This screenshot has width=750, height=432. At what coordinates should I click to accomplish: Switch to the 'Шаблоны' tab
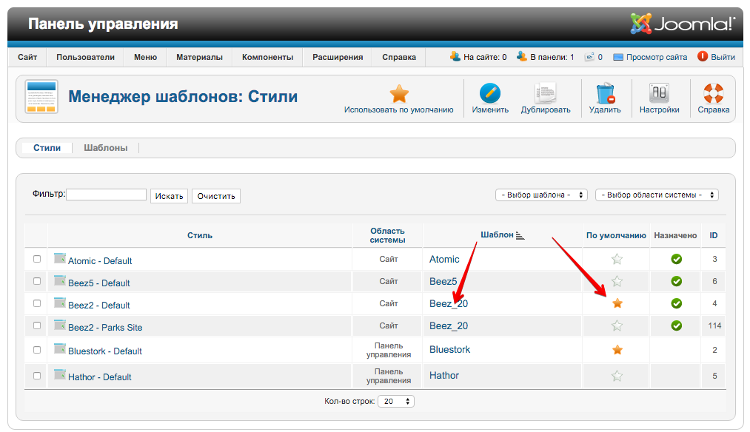click(x=105, y=148)
